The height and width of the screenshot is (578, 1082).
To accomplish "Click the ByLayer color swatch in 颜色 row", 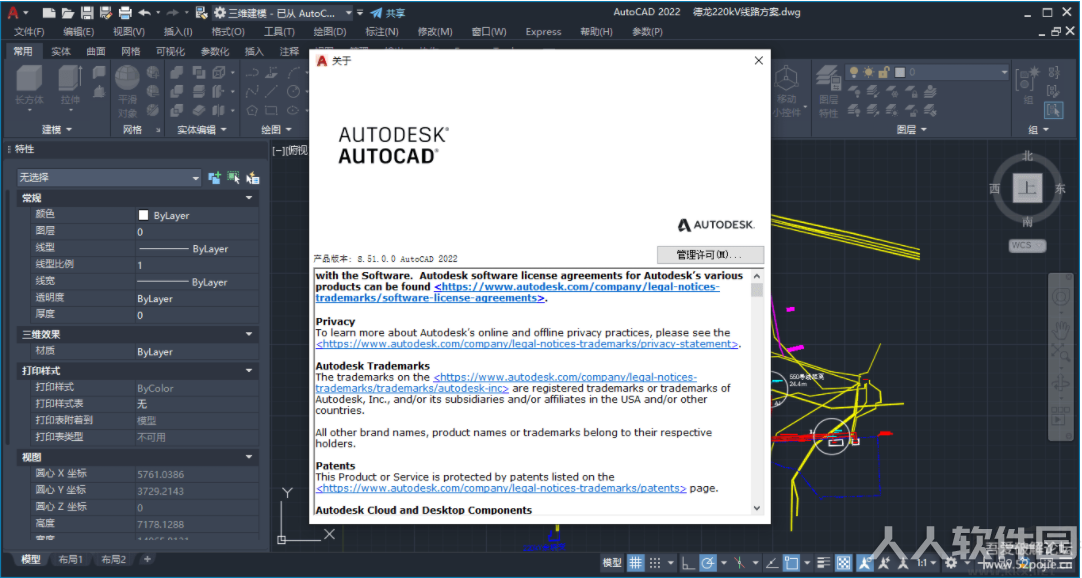I will pyautogui.click(x=144, y=215).
